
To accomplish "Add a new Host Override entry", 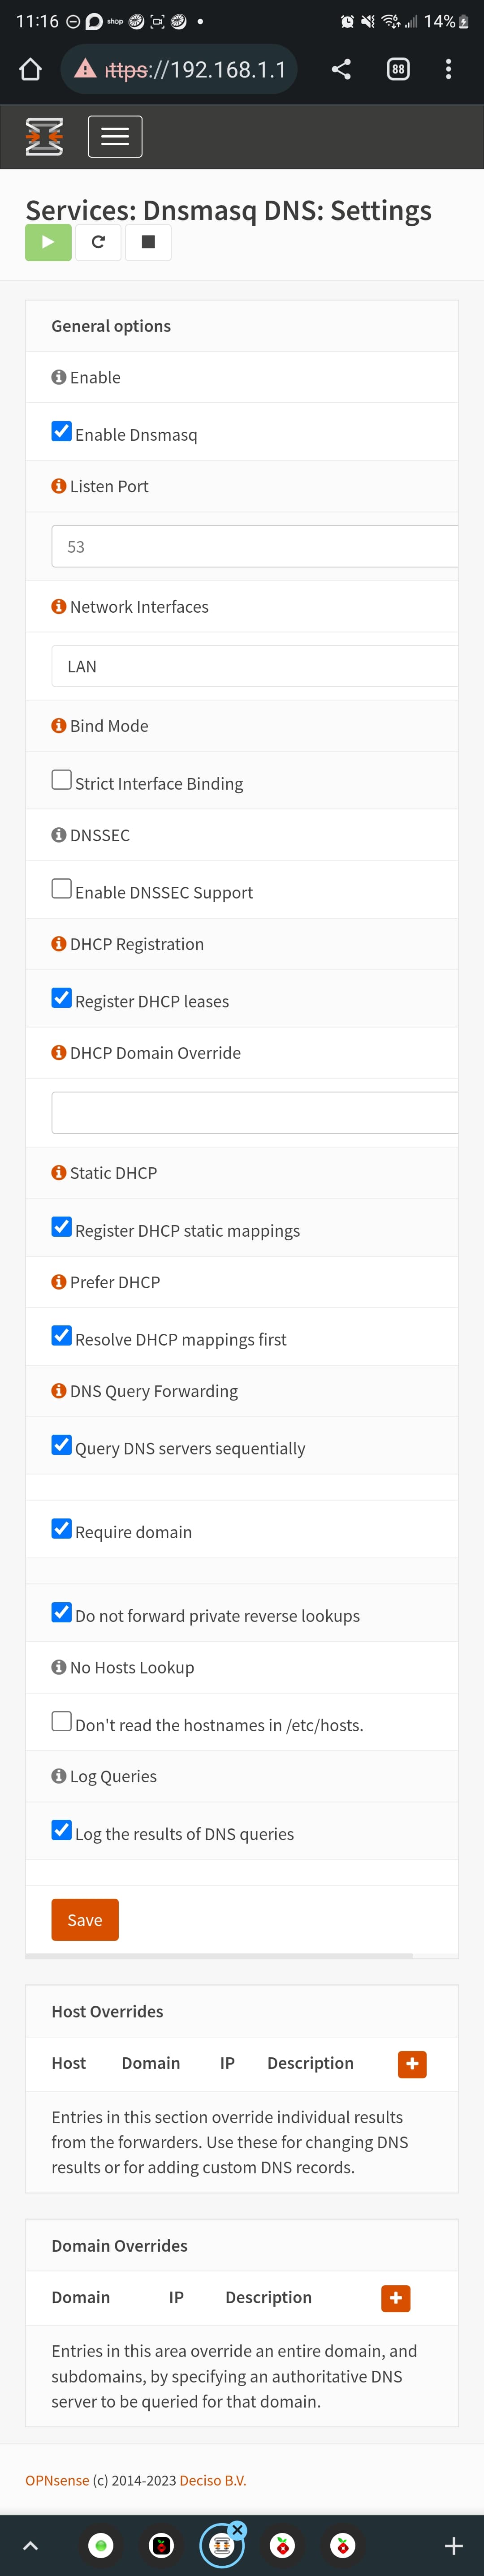I will tap(412, 2063).
